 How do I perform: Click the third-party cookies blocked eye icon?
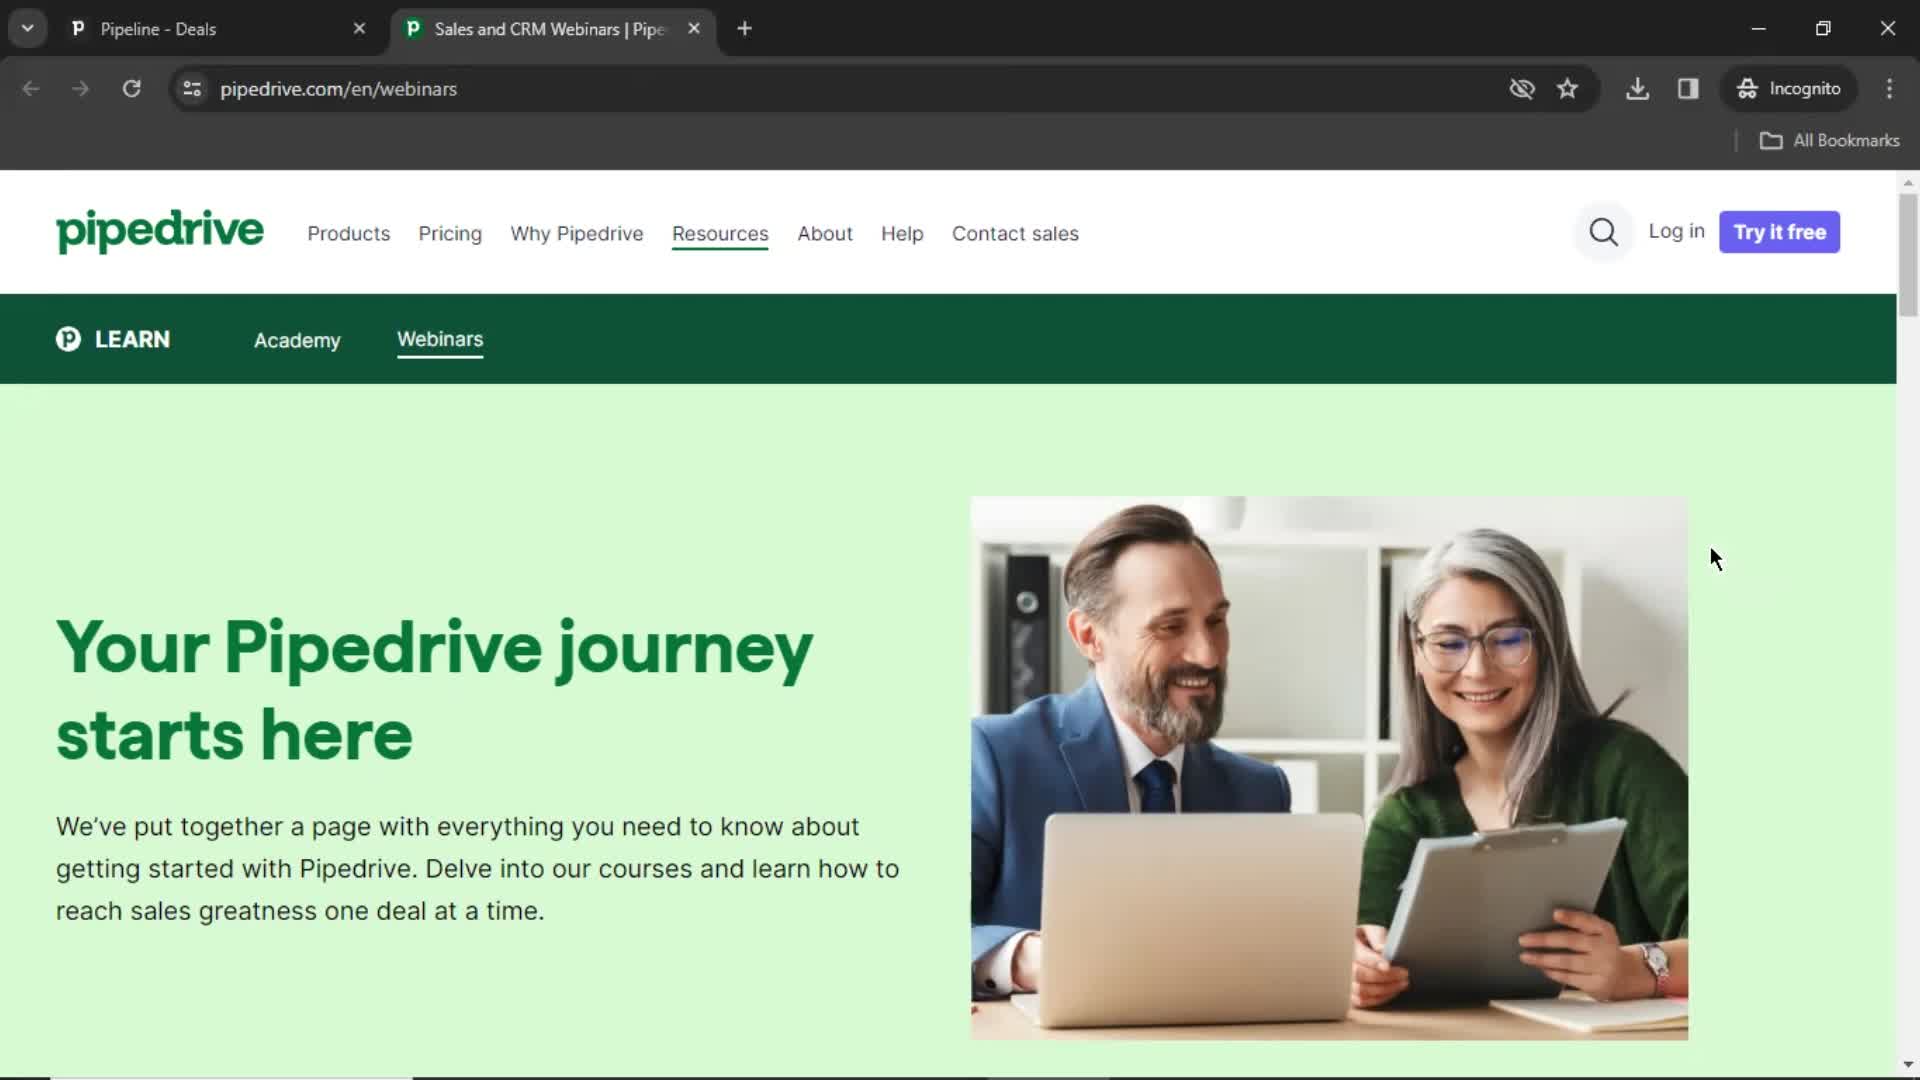point(1522,89)
